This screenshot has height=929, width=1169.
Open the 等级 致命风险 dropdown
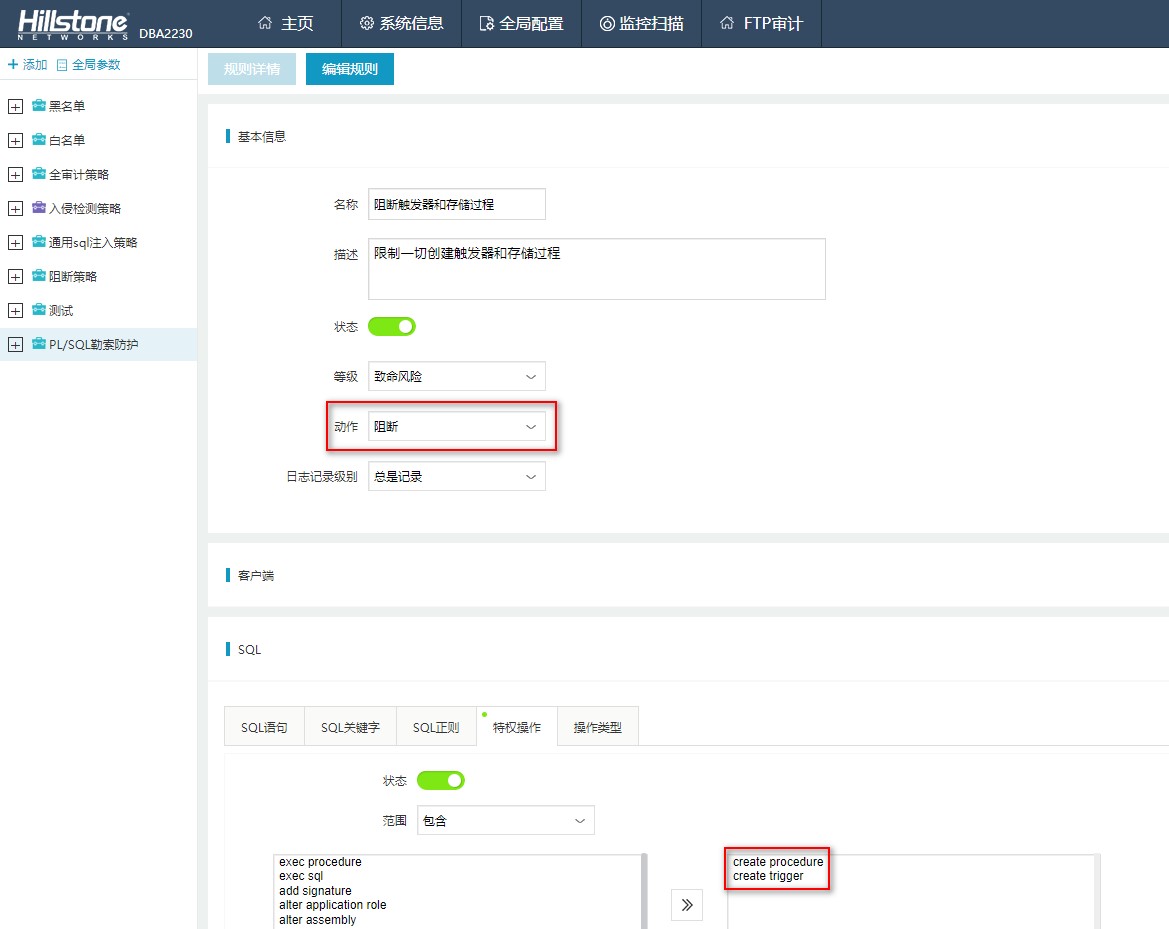pyautogui.click(x=456, y=377)
